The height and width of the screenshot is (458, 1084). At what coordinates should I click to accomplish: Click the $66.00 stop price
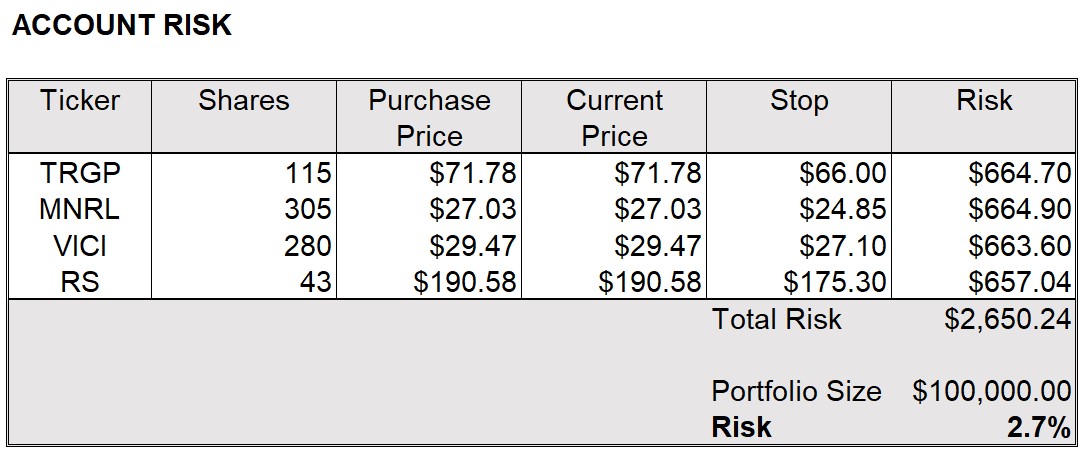coord(843,173)
